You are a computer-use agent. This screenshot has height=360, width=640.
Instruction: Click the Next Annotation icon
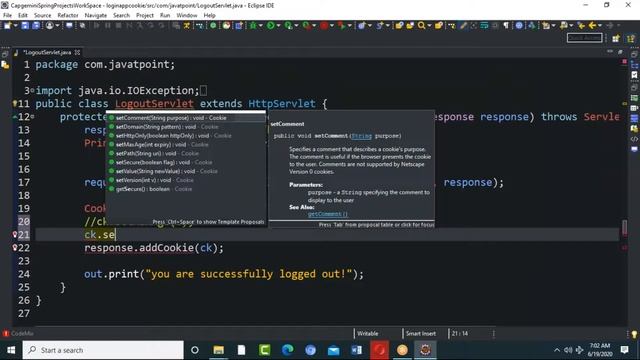point(546,25)
